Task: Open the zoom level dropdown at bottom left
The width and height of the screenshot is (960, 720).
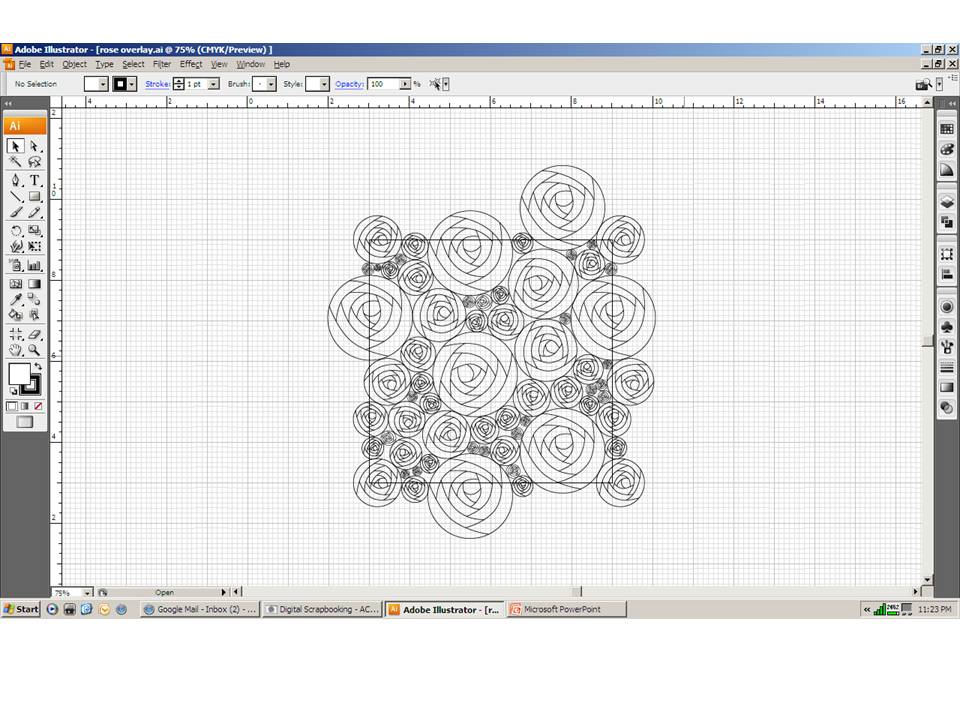Action: coord(85,592)
